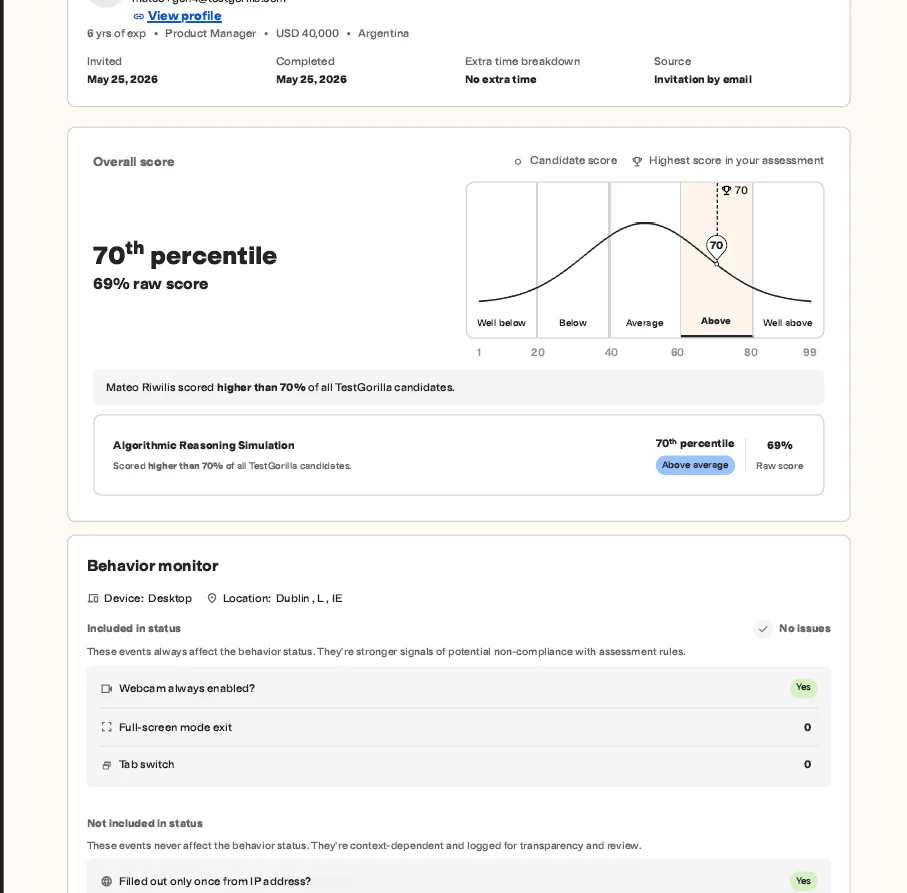This screenshot has width=907, height=893.
Task: Click the Device desktop icon
Action: pyautogui.click(x=93, y=599)
